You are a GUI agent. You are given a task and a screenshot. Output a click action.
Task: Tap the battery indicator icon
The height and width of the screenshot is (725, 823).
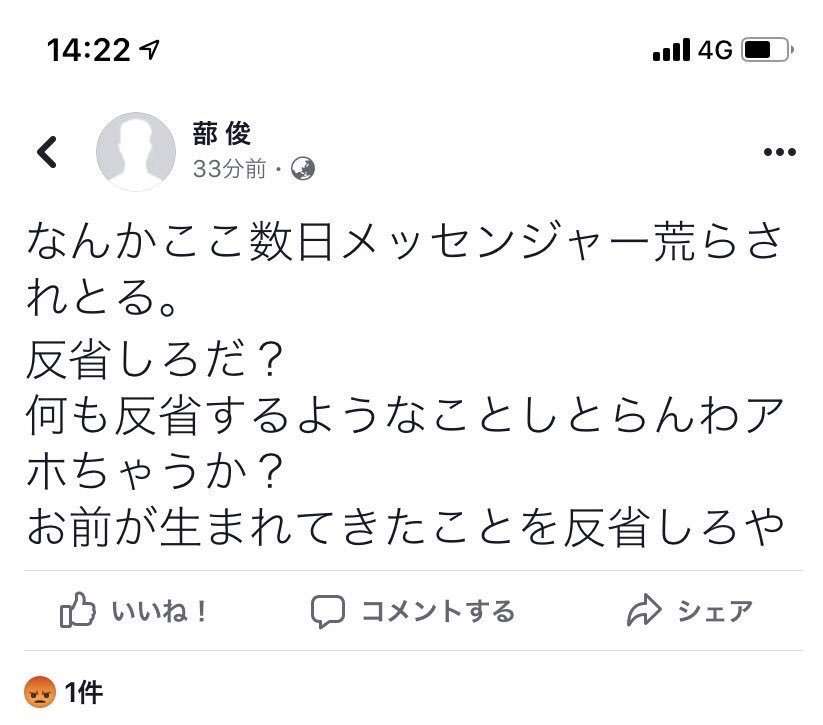pos(767,50)
